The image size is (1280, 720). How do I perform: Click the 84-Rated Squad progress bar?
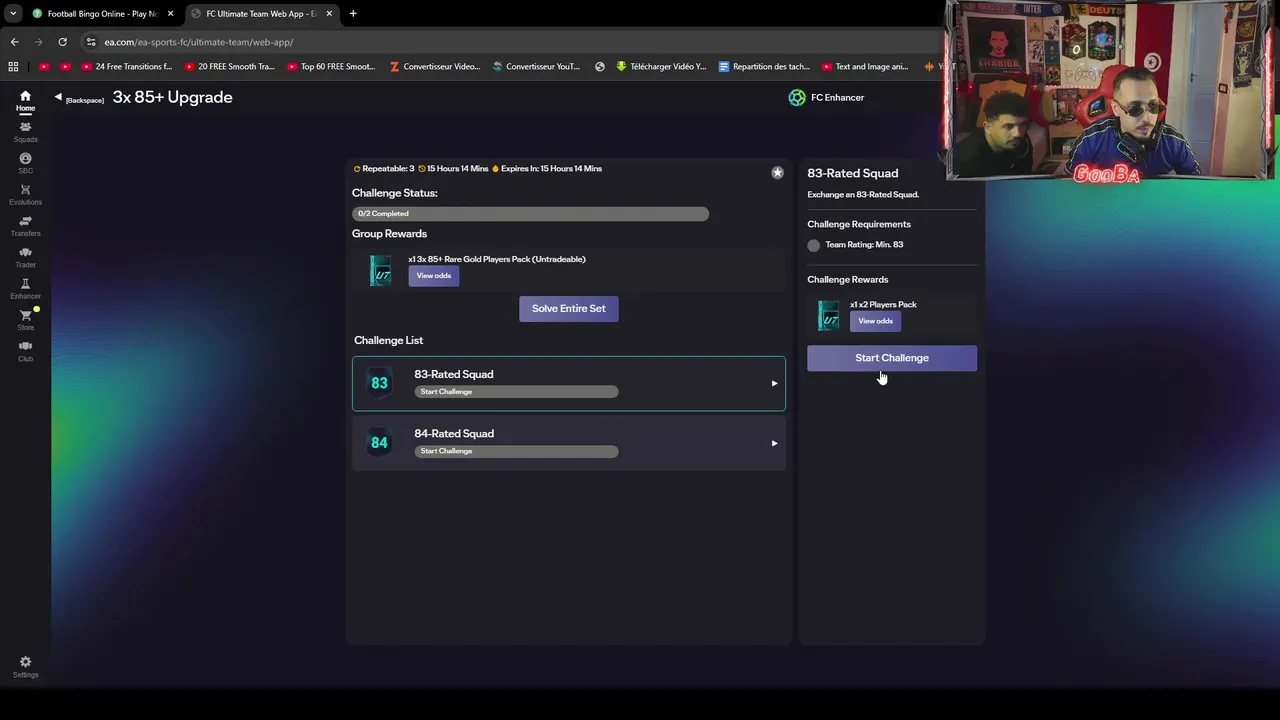click(516, 451)
